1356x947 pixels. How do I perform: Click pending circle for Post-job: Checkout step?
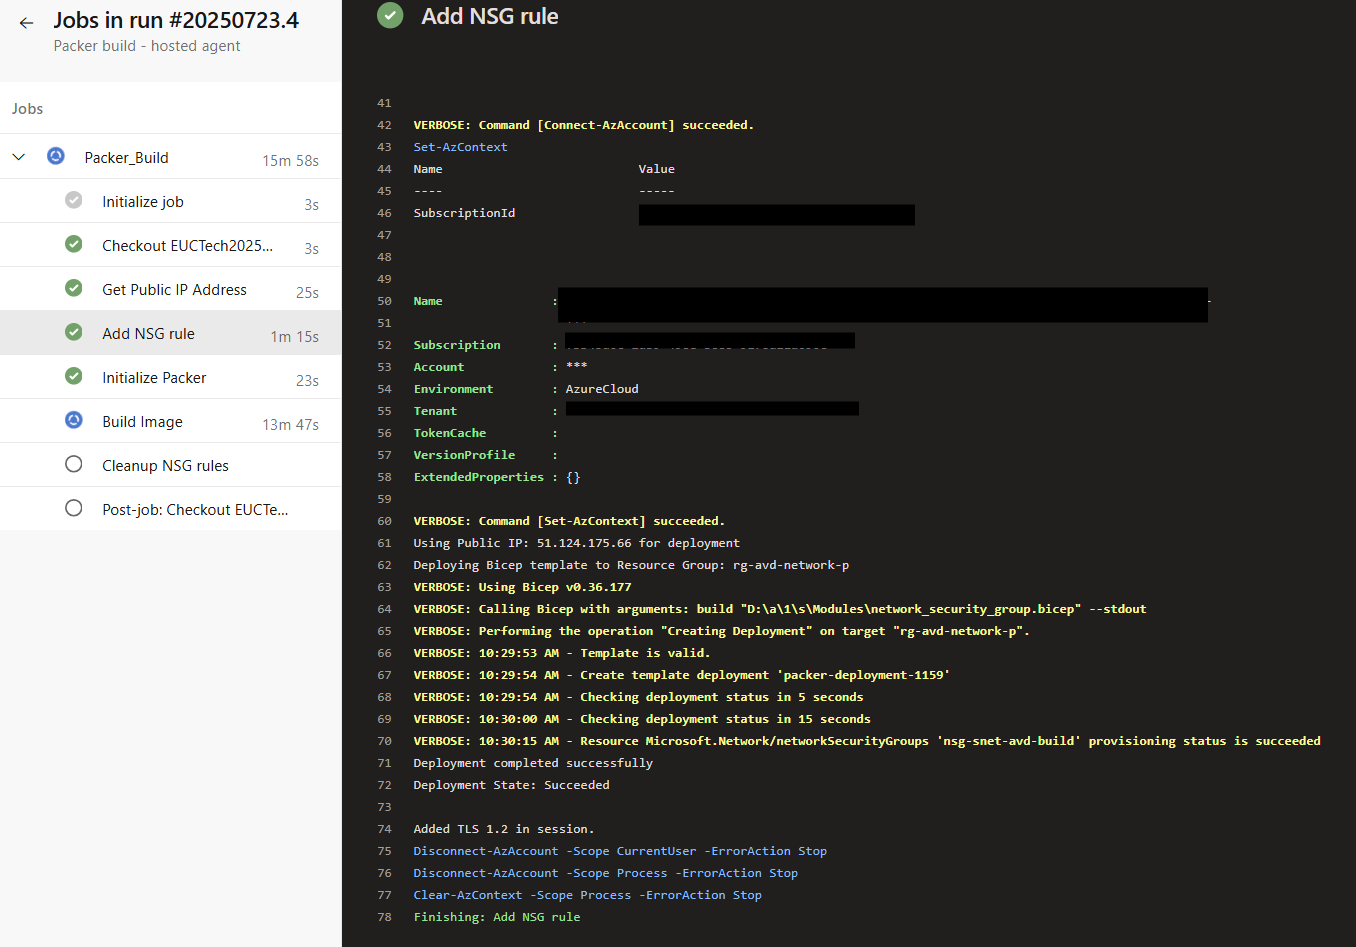(x=74, y=508)
